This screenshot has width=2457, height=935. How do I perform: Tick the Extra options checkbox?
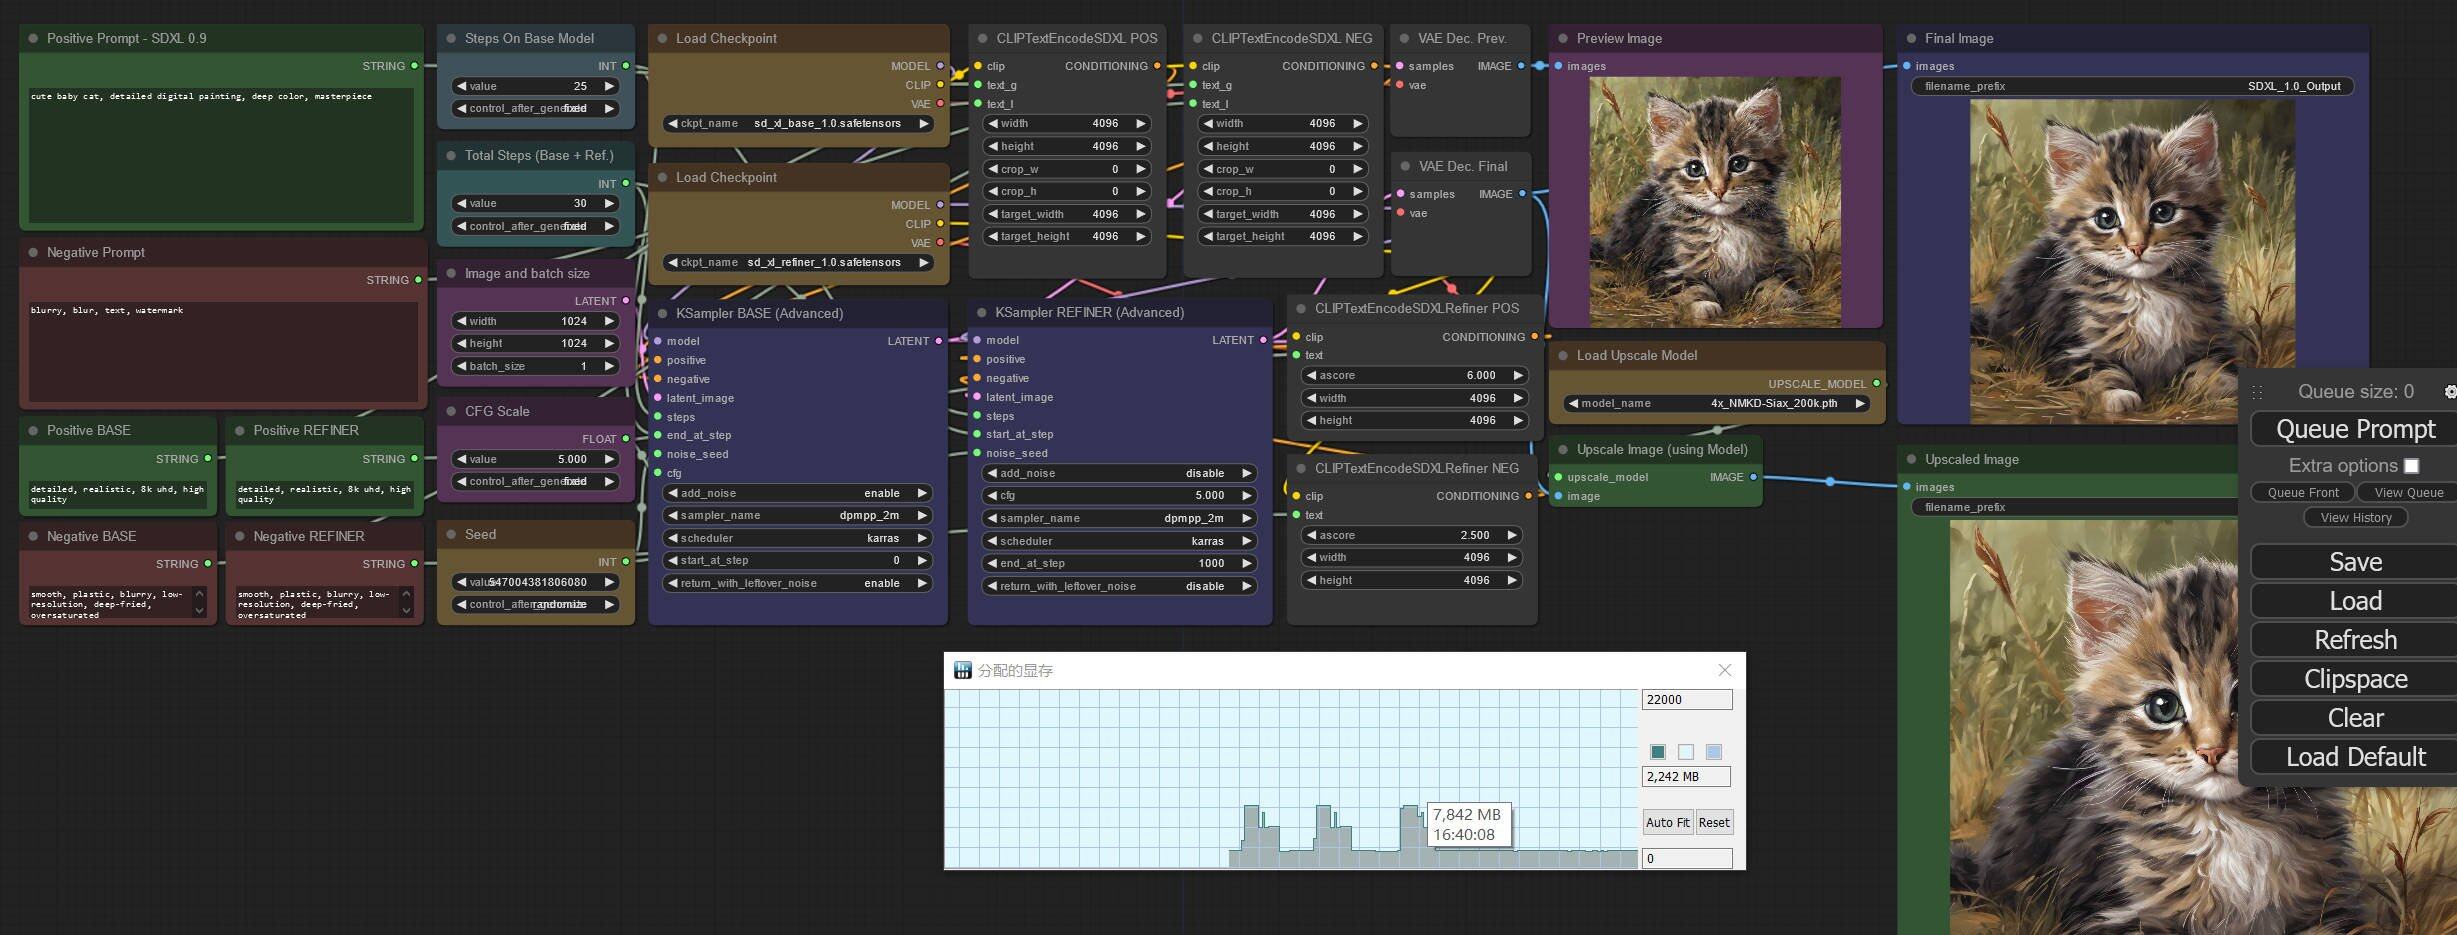tap(2411, 466)
